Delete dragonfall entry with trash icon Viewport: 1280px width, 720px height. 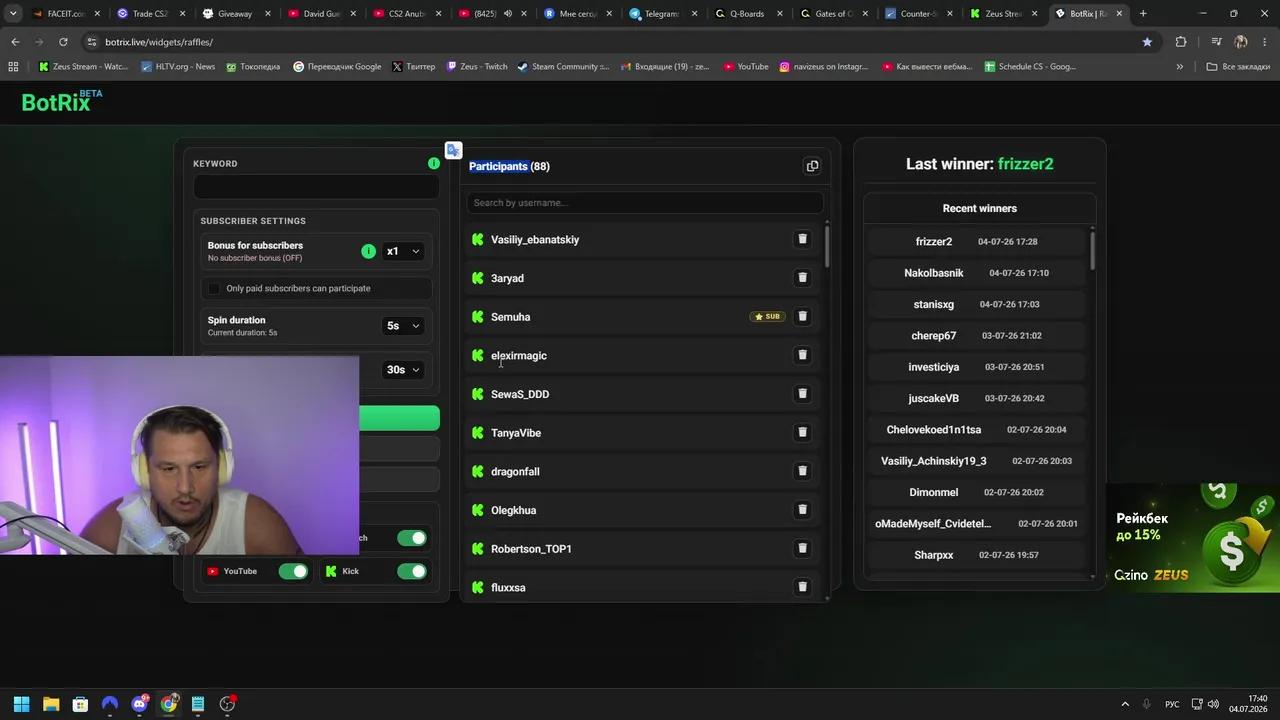pos(802,471)
